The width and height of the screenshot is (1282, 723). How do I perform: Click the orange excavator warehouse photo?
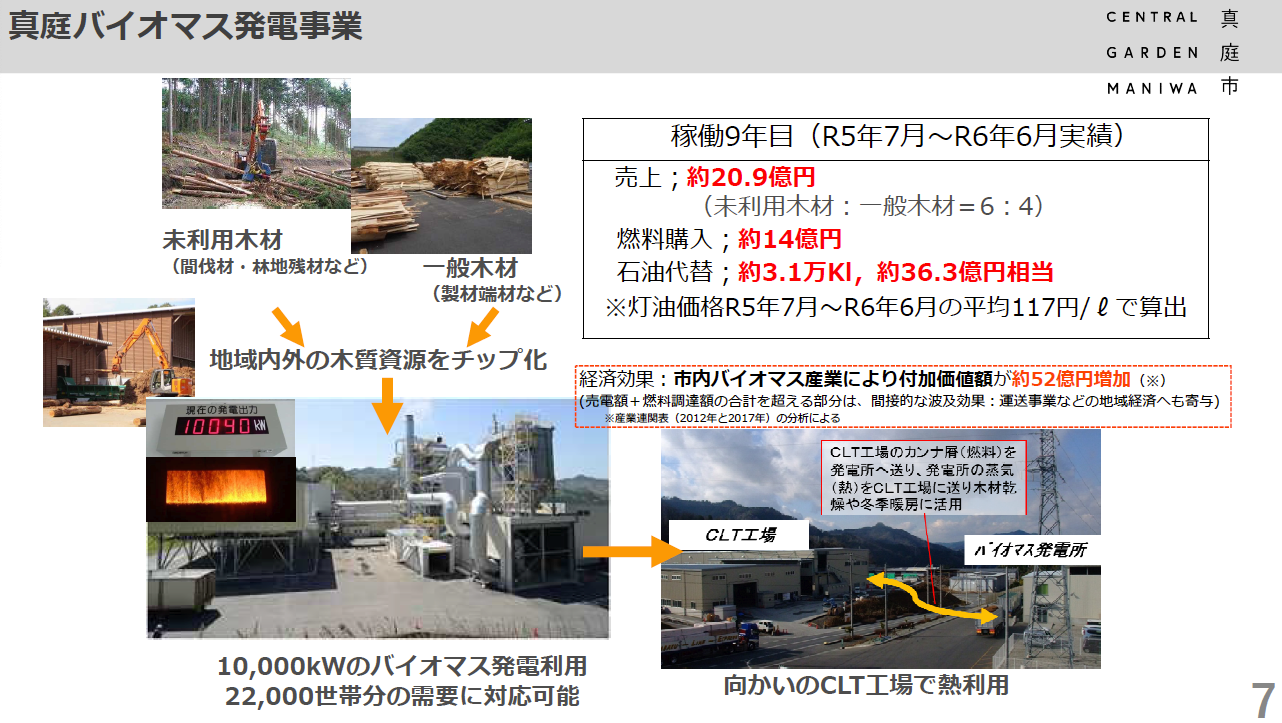tap(118, 362)
